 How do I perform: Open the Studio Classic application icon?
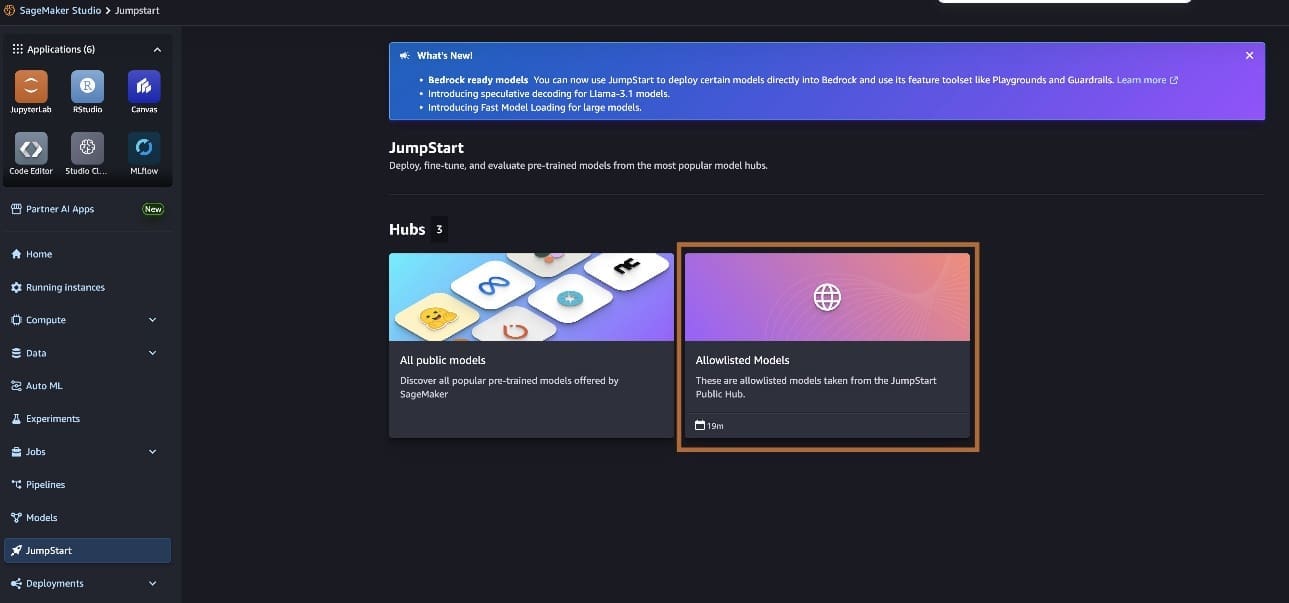coord(87,149)
